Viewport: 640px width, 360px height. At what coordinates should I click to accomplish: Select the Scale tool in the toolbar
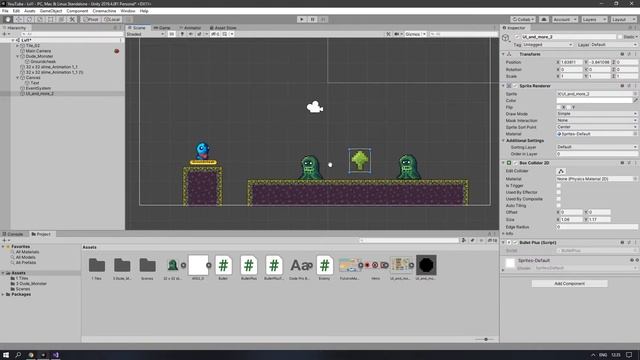[40, 19]
